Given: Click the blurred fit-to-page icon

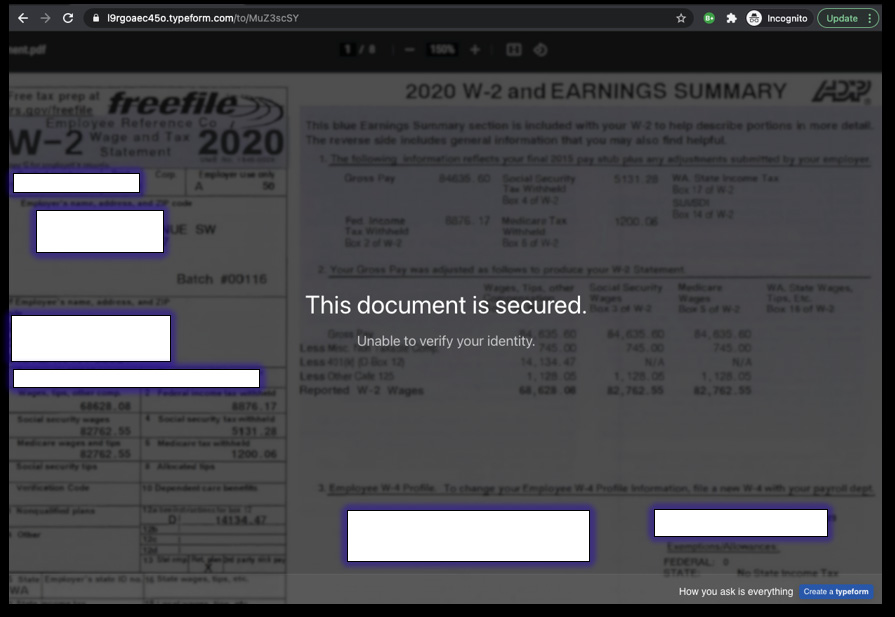Looking at the screenshot, I should coord(514,50).
